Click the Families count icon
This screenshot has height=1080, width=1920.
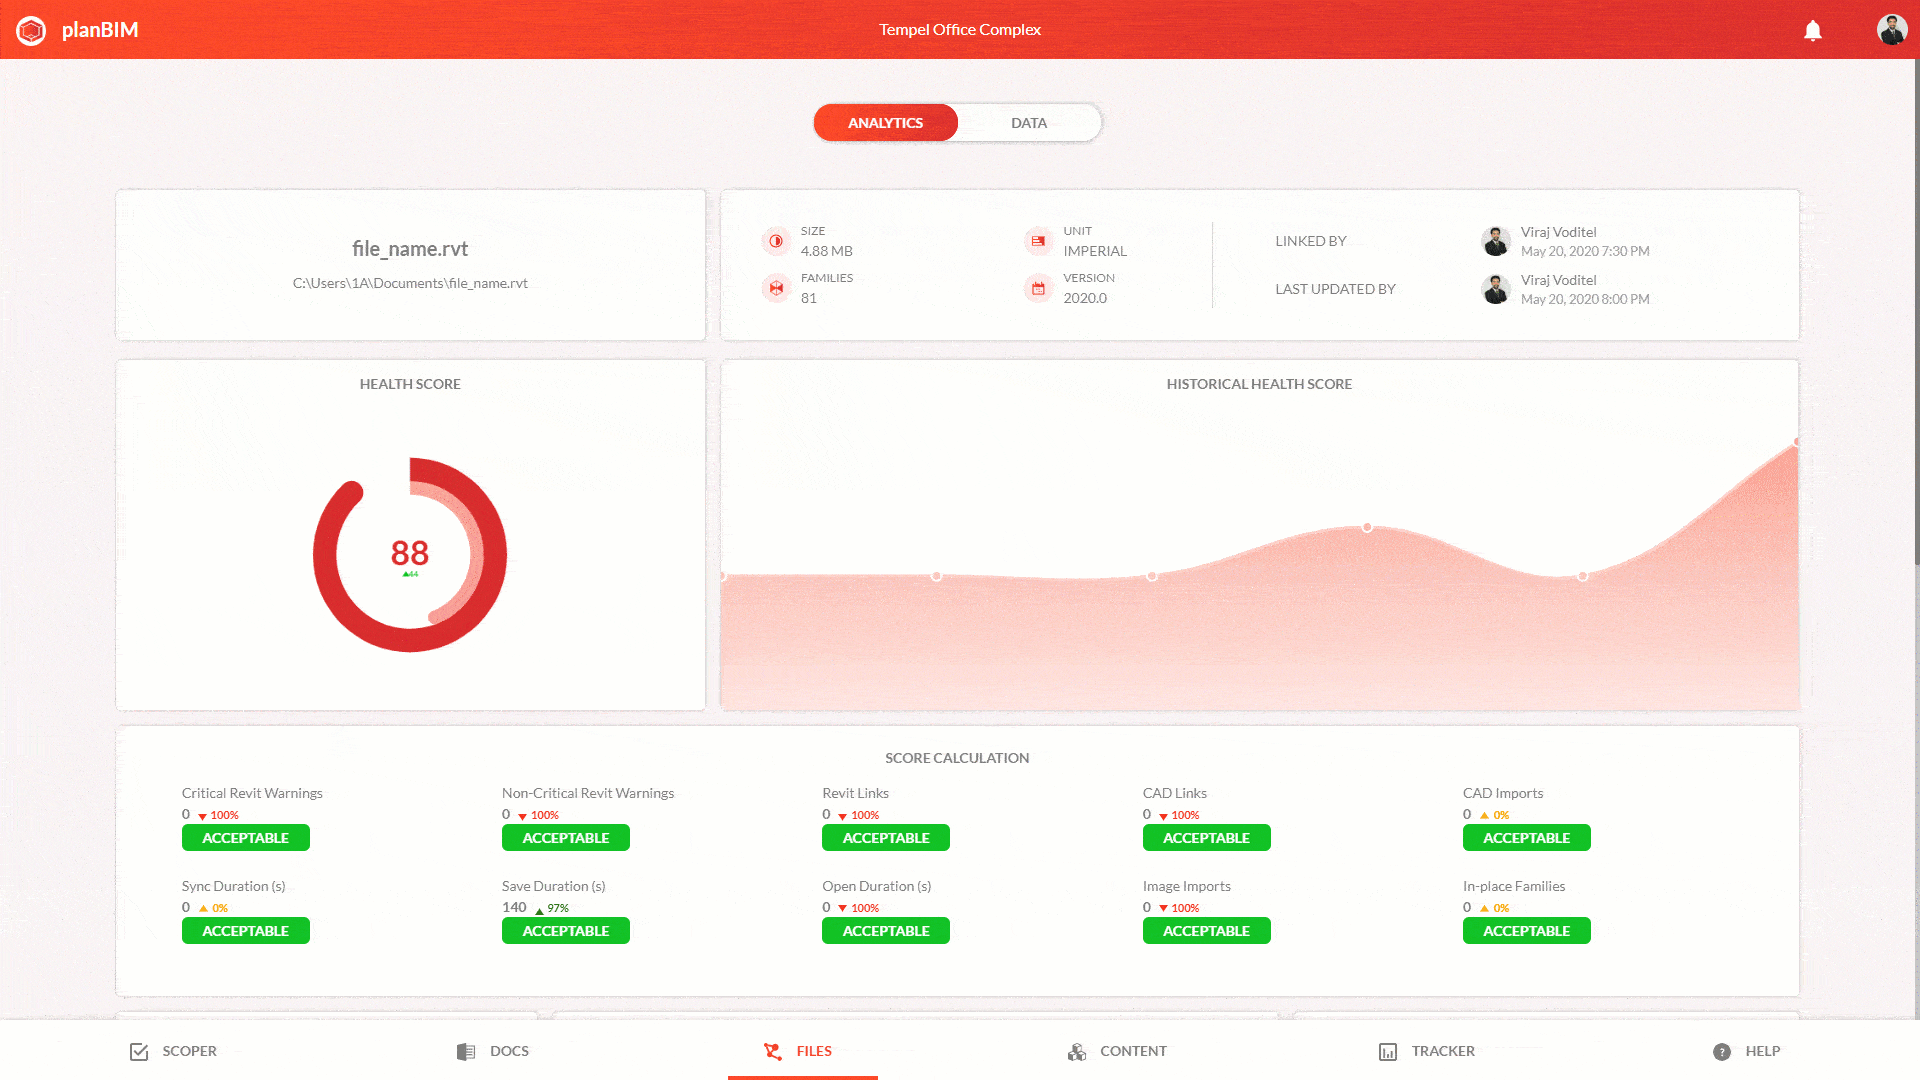click(x=776, y=288)
